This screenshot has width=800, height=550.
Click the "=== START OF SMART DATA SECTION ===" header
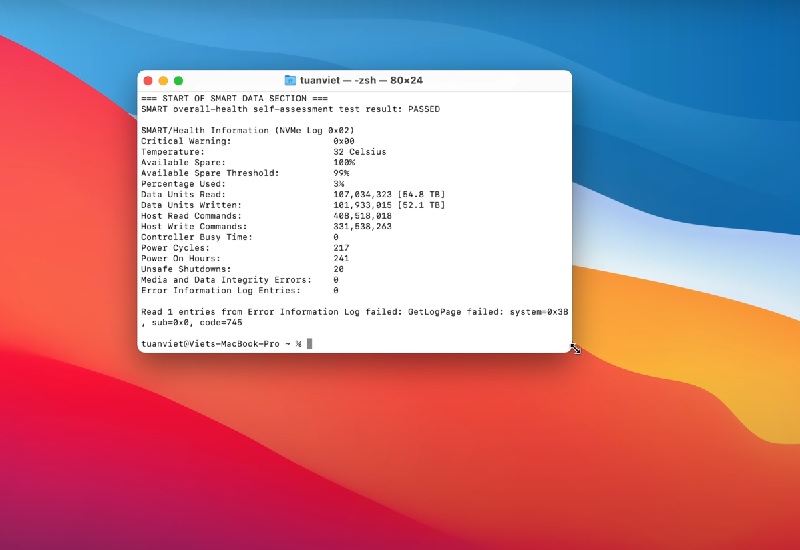tap(234, 98)
